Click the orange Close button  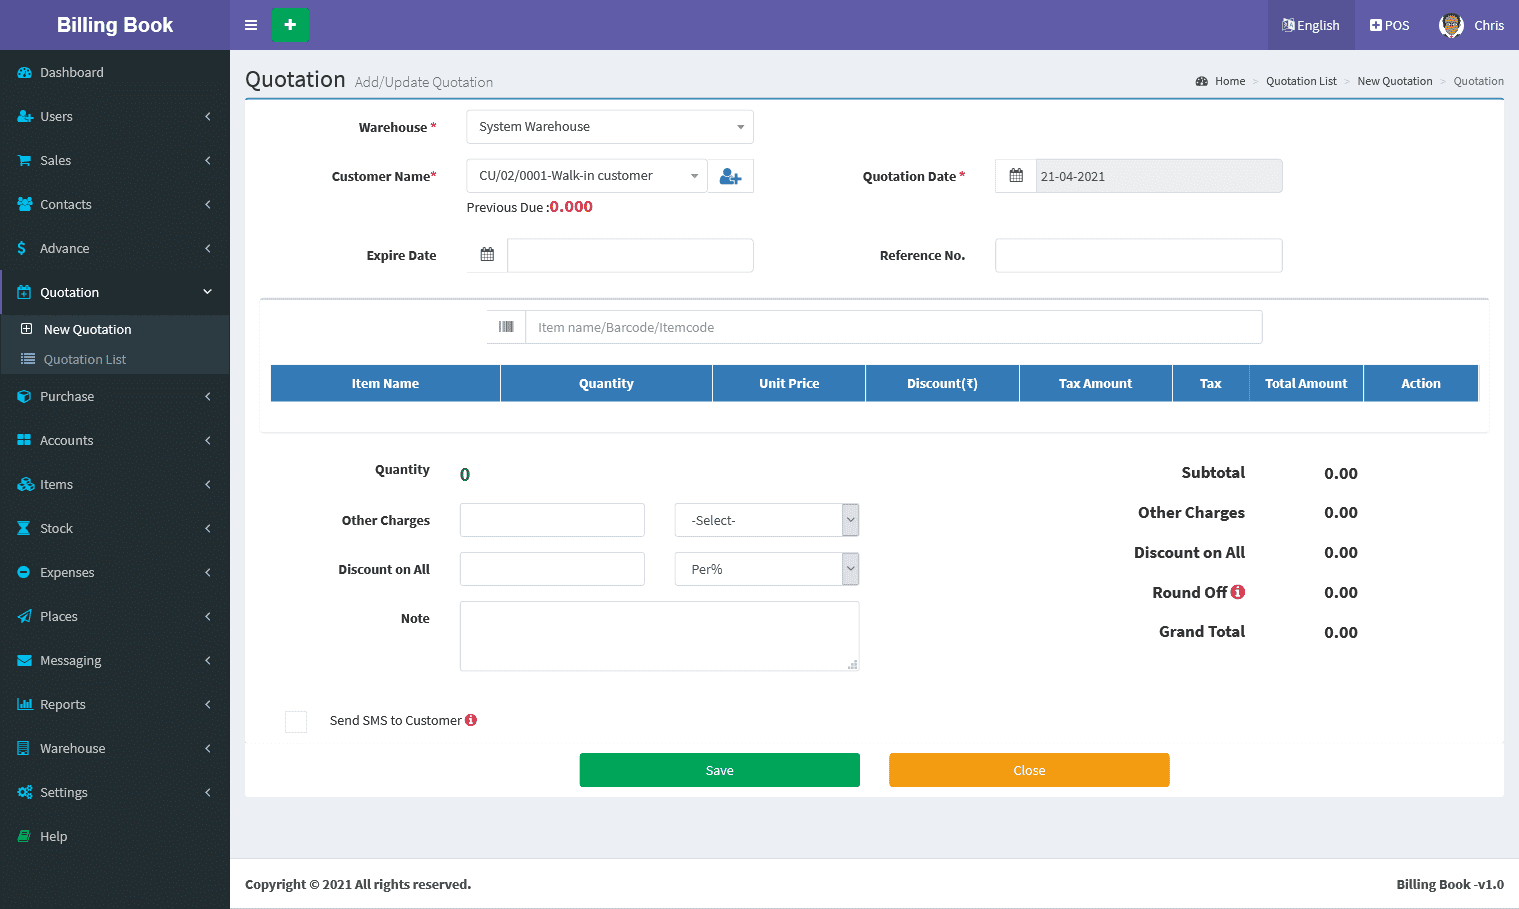[1029, 770]
